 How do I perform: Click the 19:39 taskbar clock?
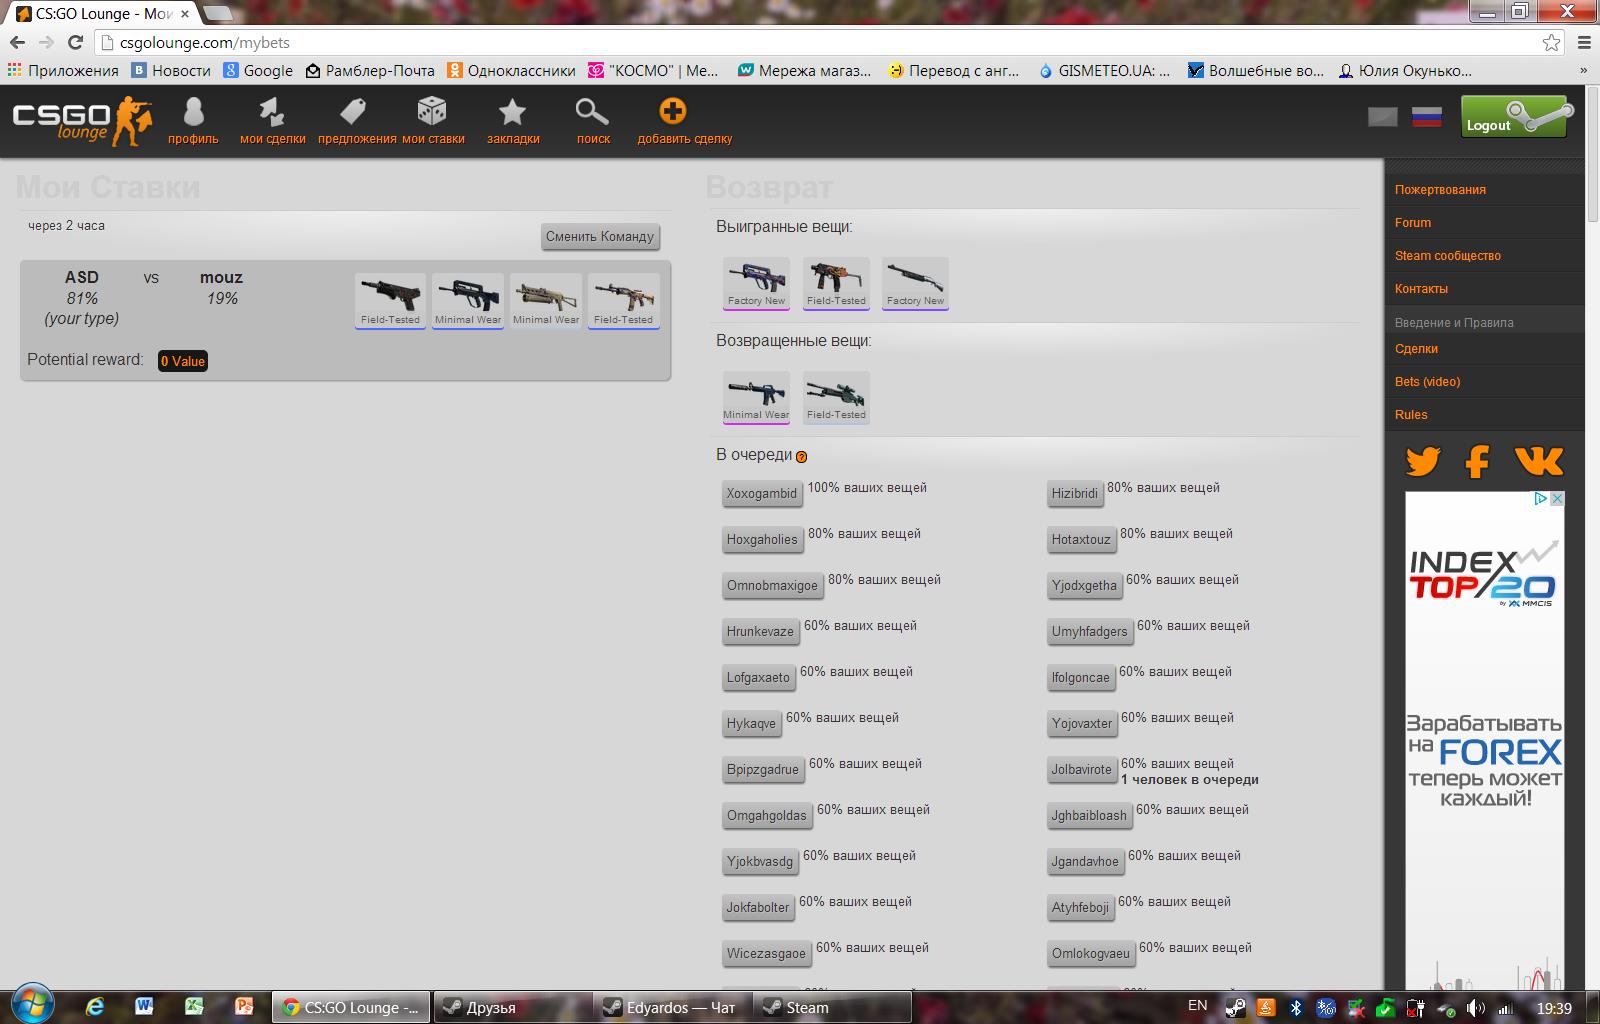(1554, 1008)
